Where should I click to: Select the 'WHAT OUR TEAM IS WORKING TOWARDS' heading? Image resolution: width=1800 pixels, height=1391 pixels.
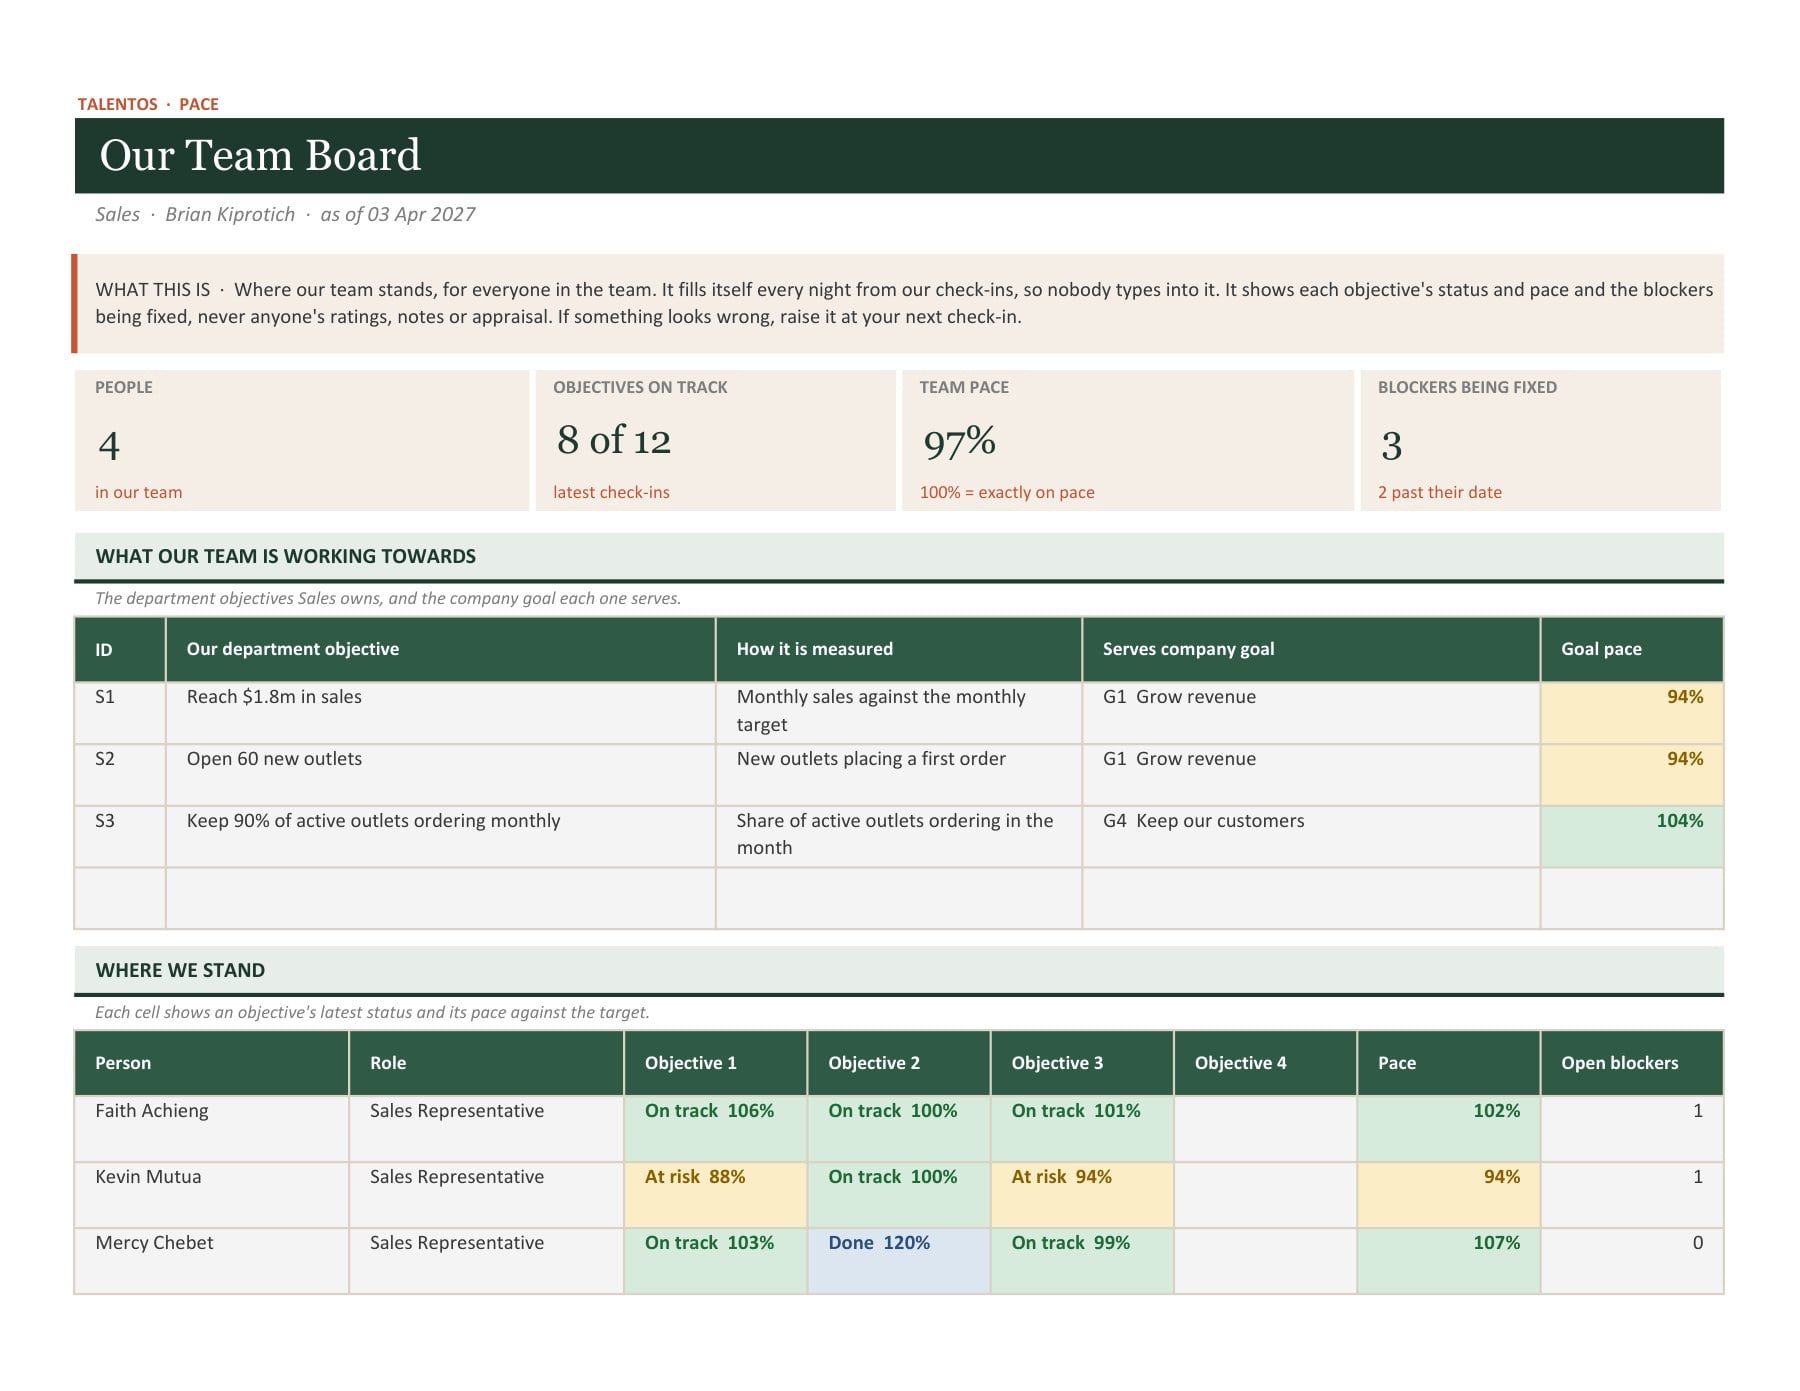(x=286, y=556)
